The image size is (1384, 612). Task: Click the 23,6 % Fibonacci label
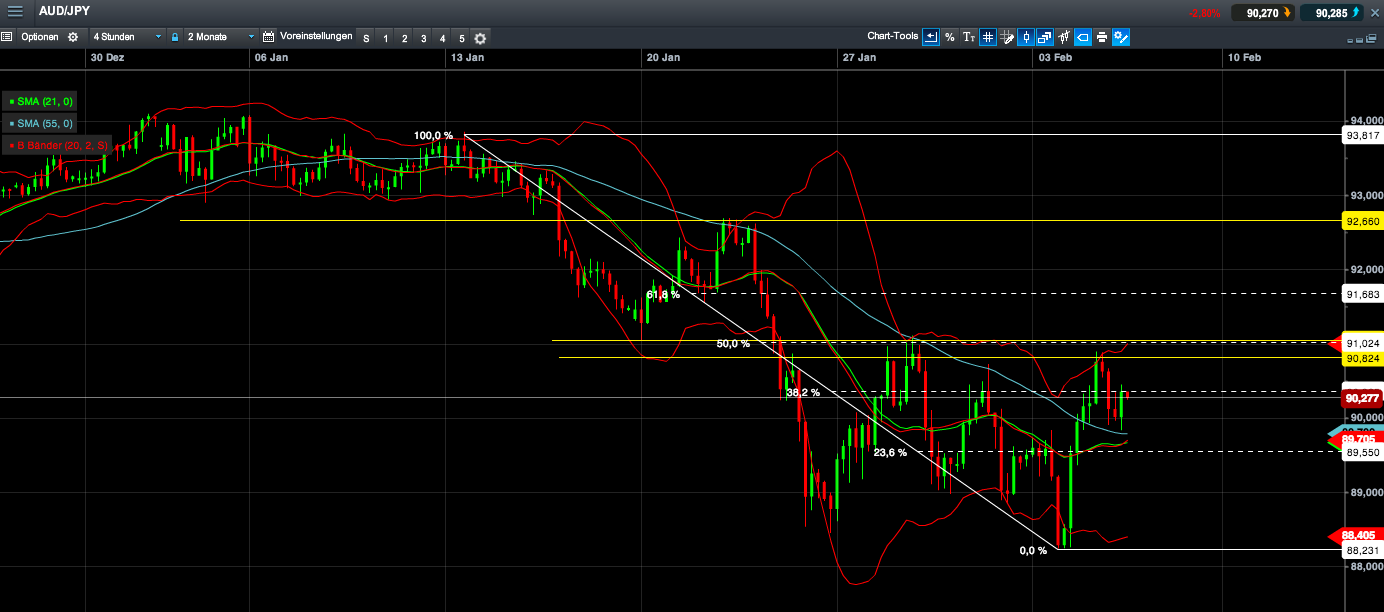pyautogui.click(x=890, y=452)
